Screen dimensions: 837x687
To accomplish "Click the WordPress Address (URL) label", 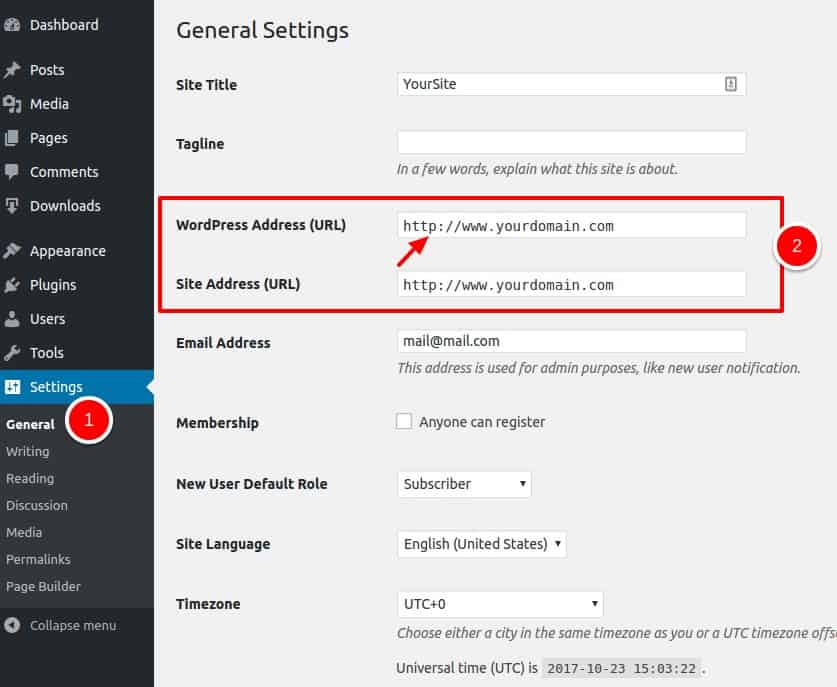I will pos(261,225).
